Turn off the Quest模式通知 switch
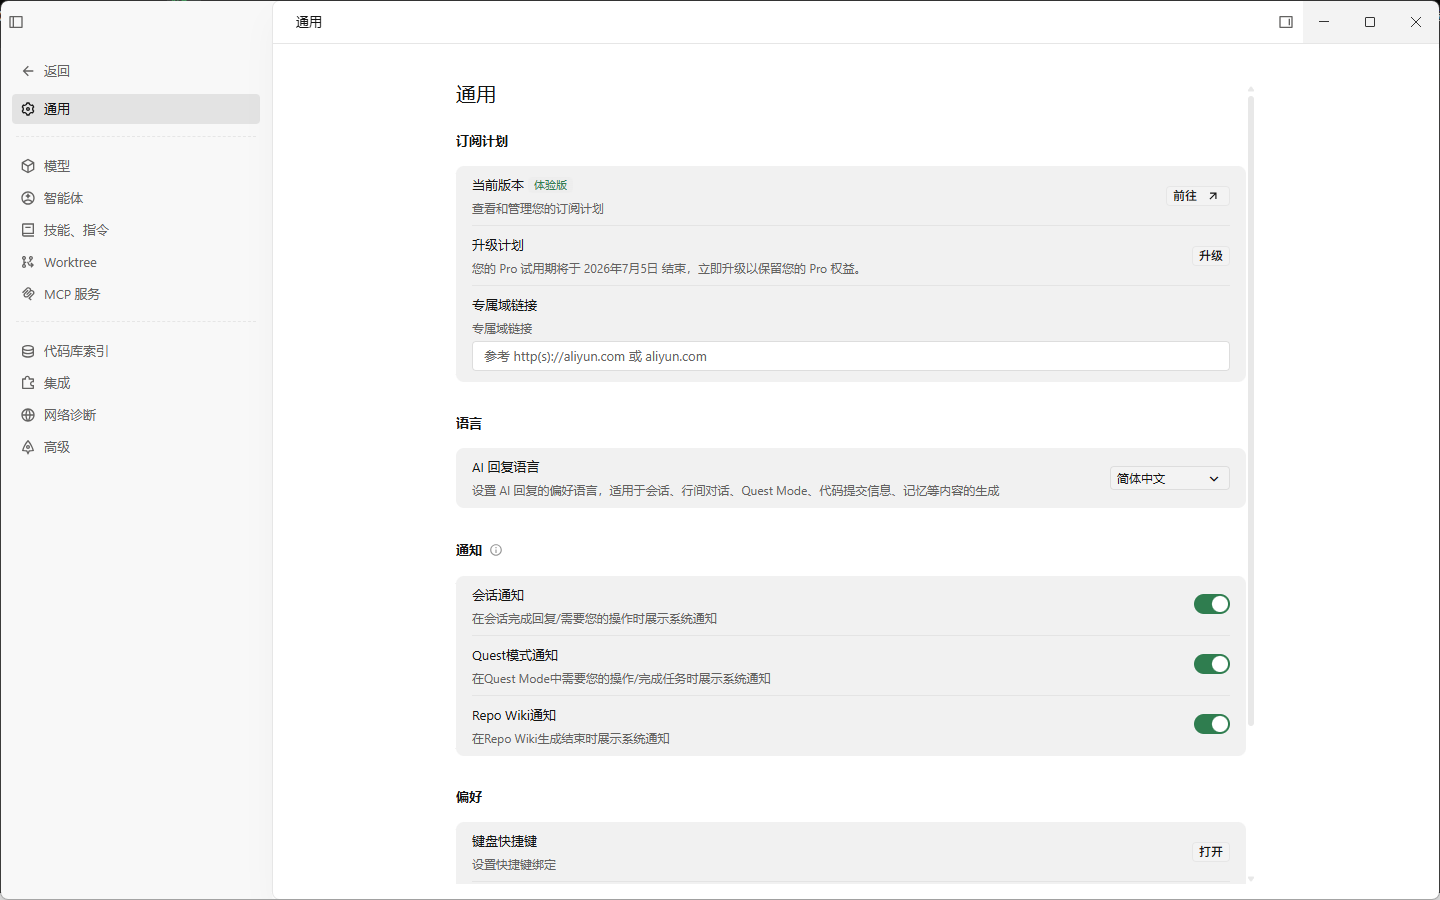Image resolution: width=1440 pixels, height=900 pixels. (x=1212, y=664)
